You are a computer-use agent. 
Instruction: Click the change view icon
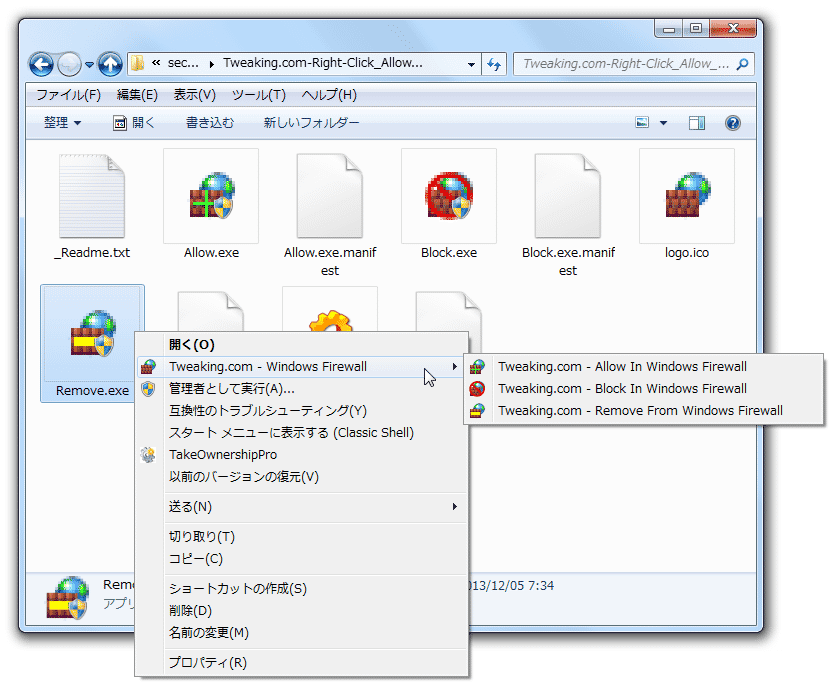coord(642,123)
